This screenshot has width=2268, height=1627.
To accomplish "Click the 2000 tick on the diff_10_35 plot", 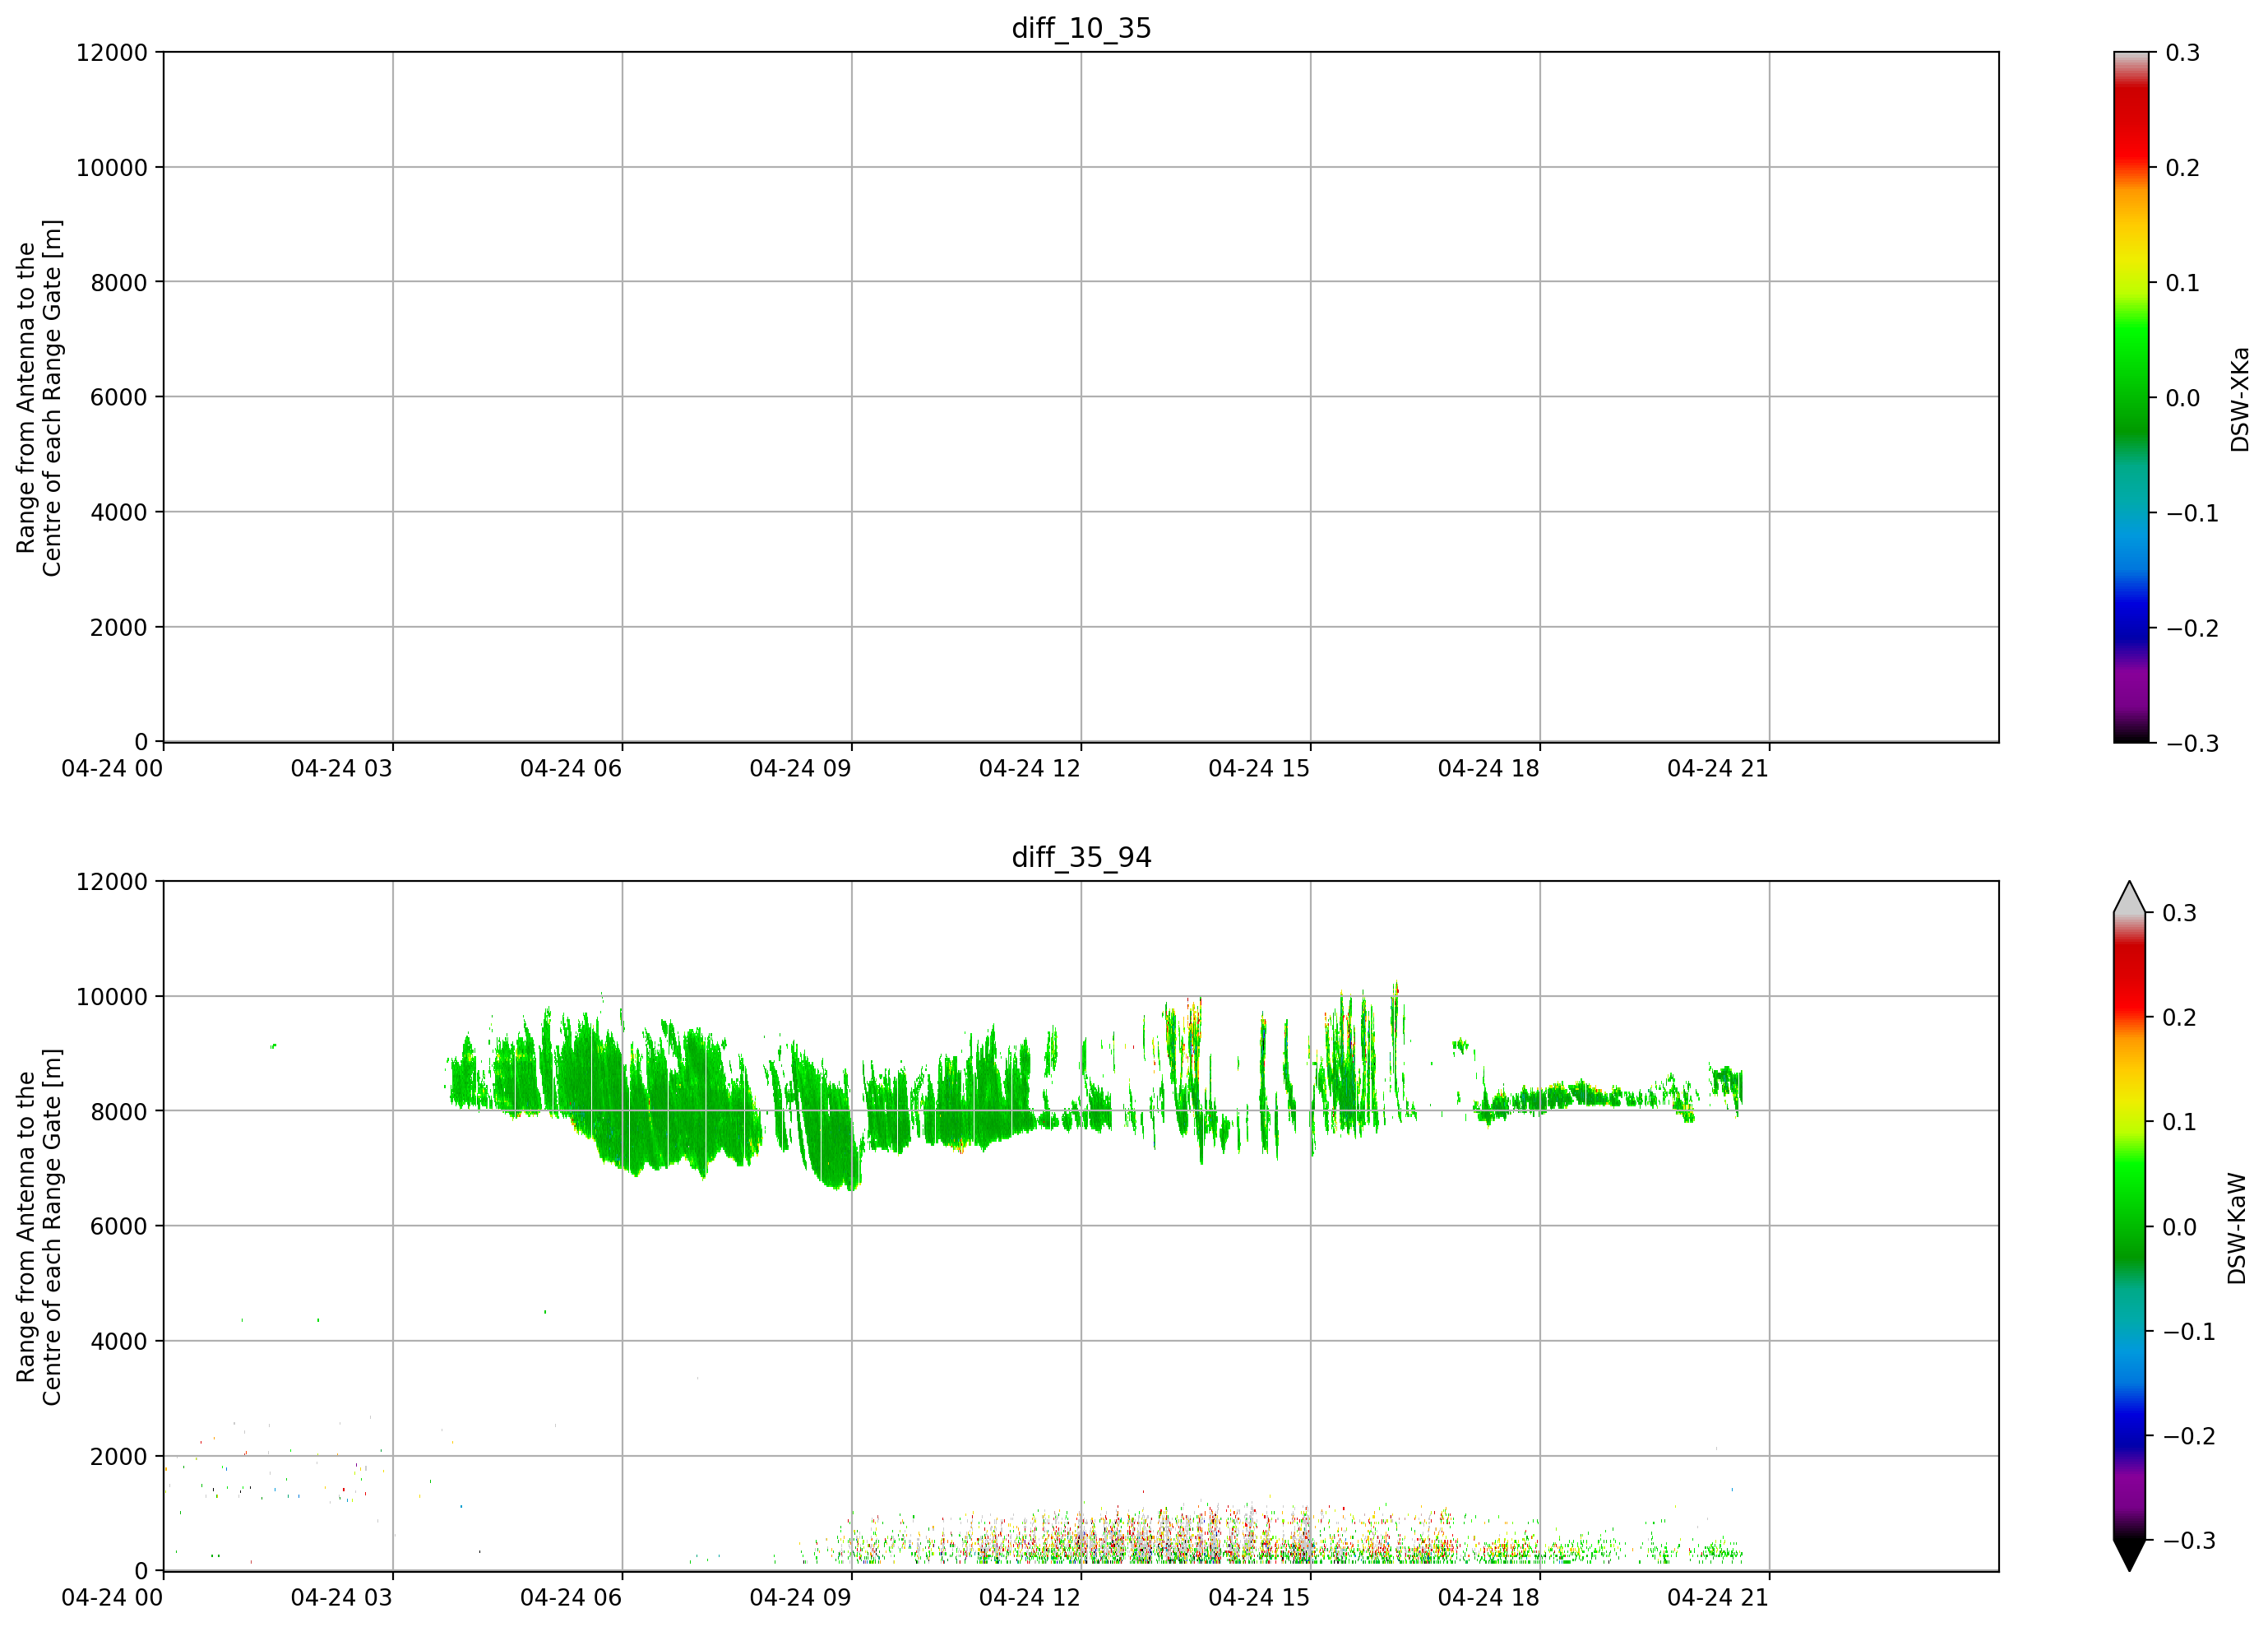I will [119, 627].
